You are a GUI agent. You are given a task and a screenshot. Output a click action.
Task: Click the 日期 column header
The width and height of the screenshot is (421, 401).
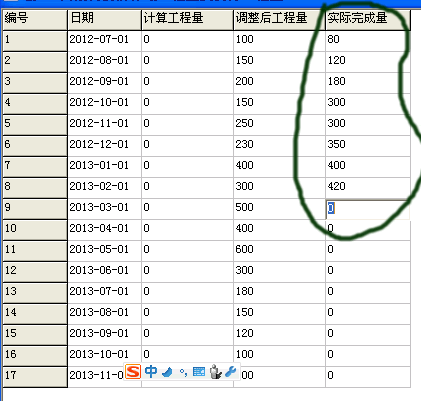coord(105,20)
